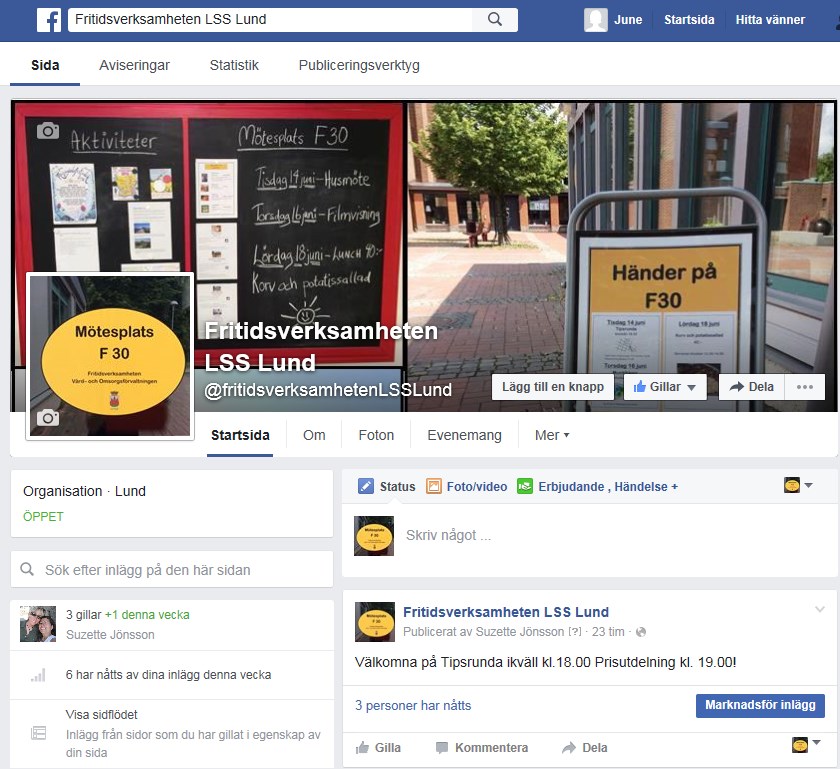Screen dimensions: 840x769
Task: Open the 3 personer har nåtts link
Action: click(413, 705)
